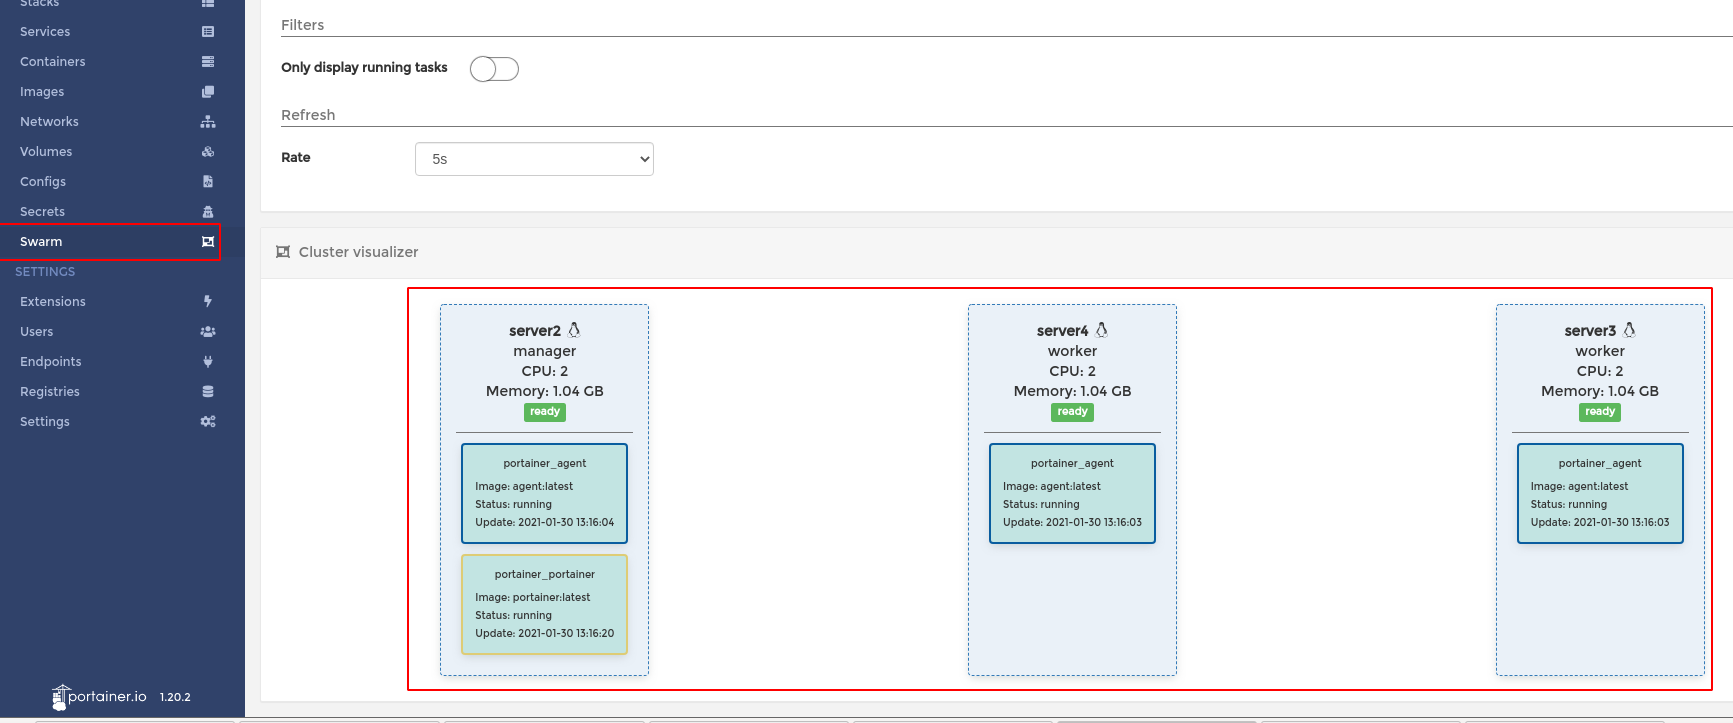
Task: Click Update 2021-01-30 13:16:20 text
Action: point(545,634)
